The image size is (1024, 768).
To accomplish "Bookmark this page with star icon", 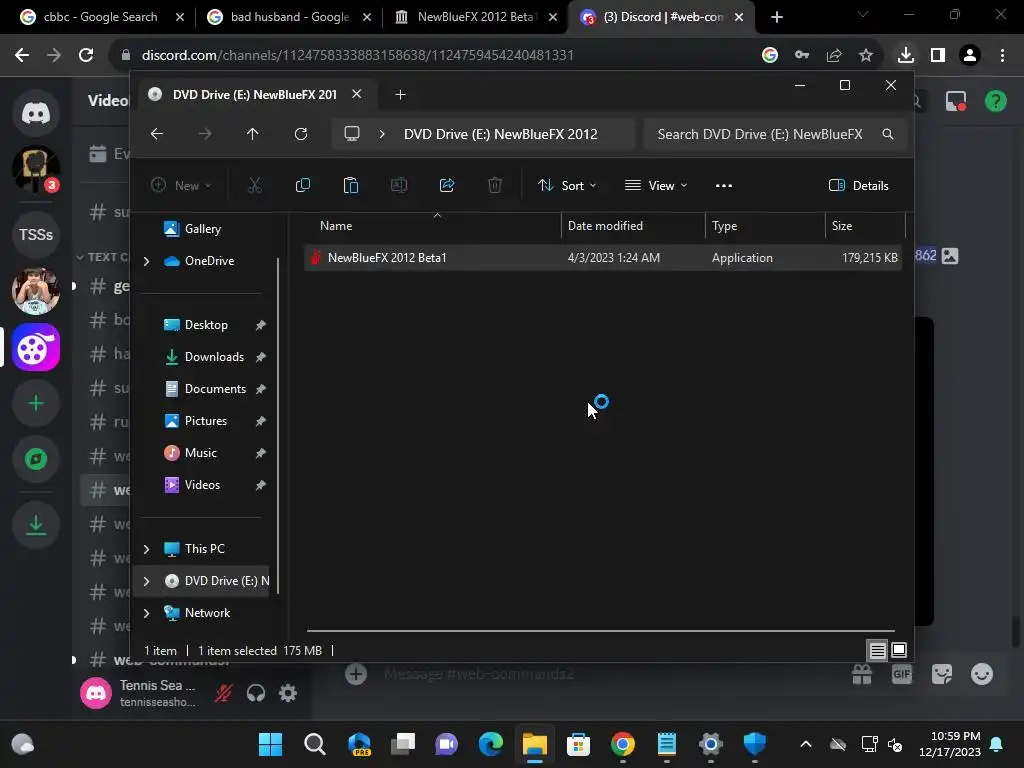I will pos(865,55).
